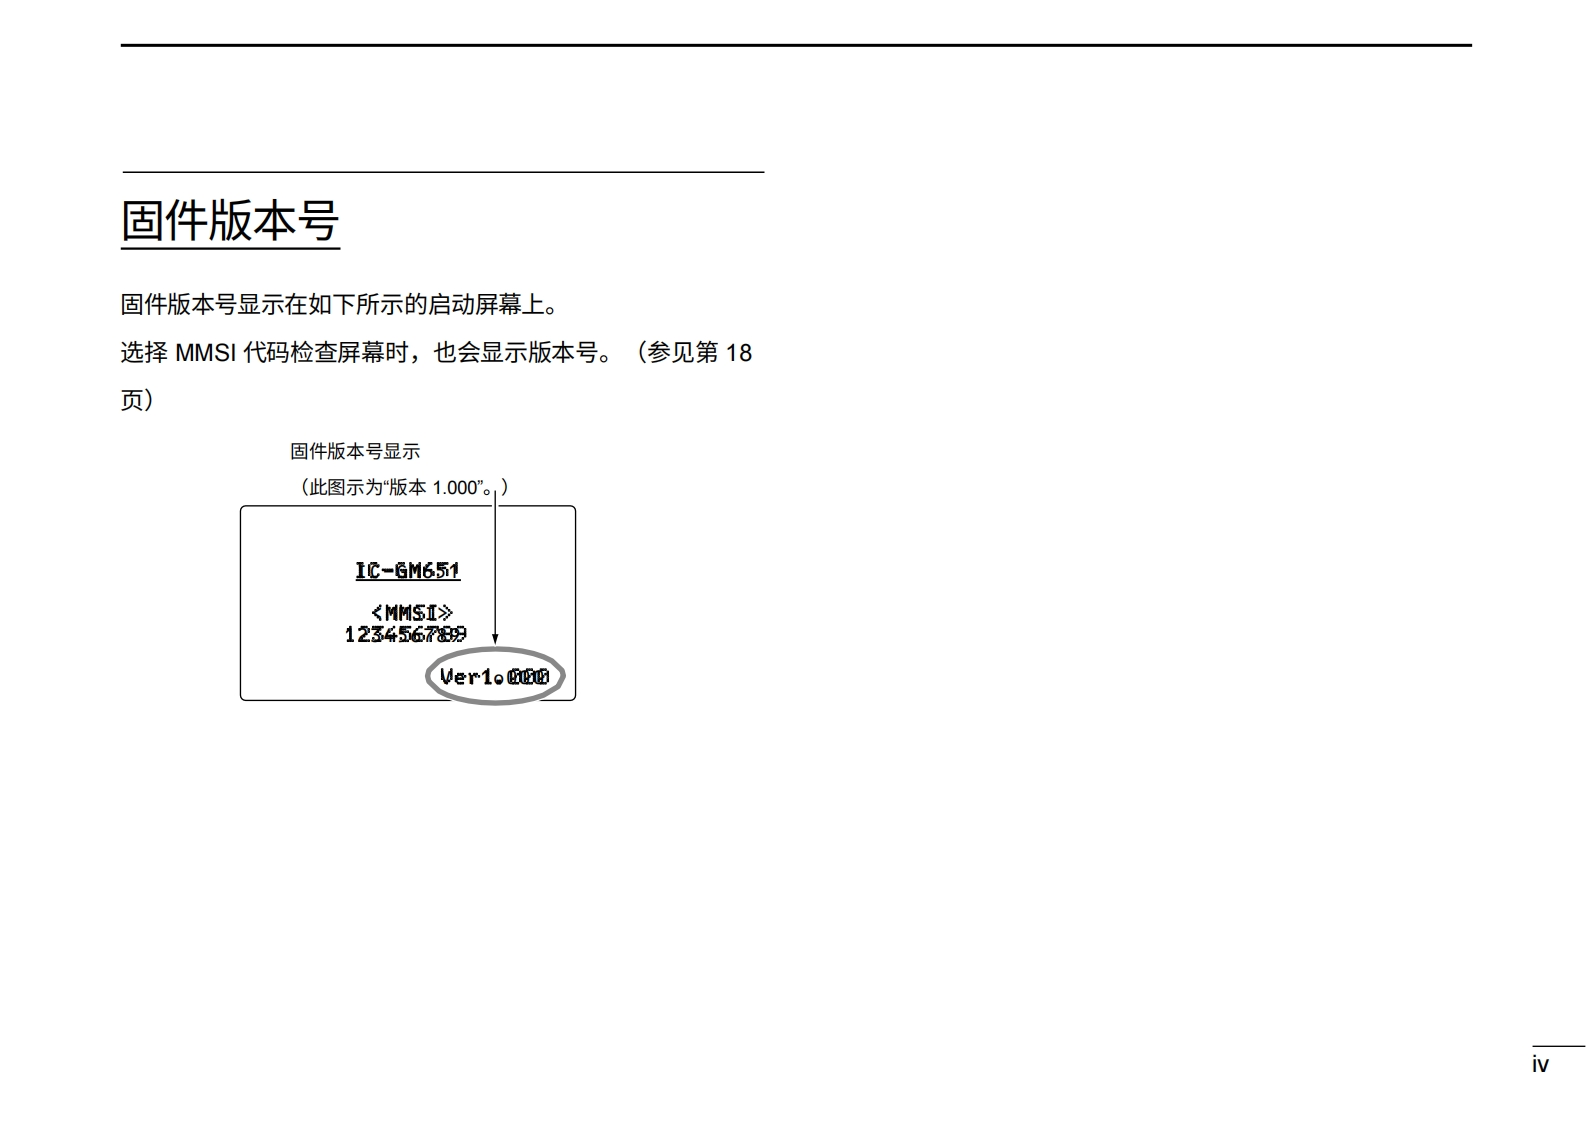This screenshot has height=1122, width=1586.
Task: Click the long horizontal rule at page top
Action: click(795, 45)
